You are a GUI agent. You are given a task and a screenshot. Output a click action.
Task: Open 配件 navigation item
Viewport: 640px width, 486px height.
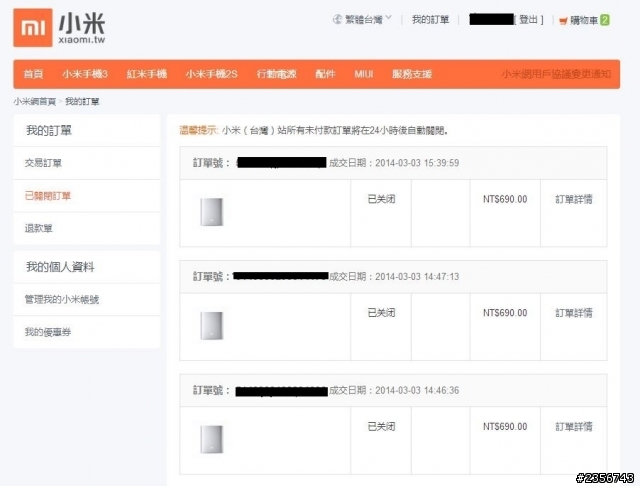325,74
